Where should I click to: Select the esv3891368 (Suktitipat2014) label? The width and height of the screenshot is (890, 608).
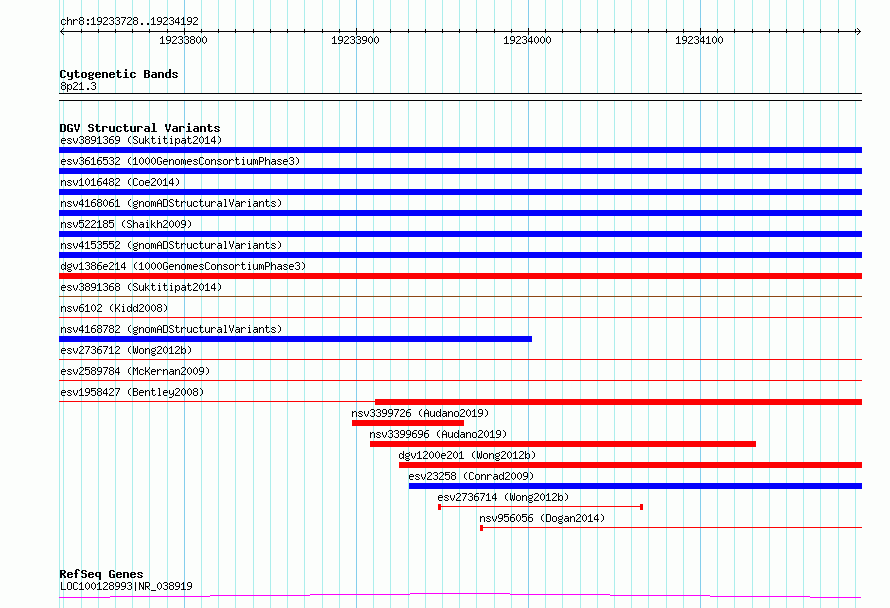point(141,287)
